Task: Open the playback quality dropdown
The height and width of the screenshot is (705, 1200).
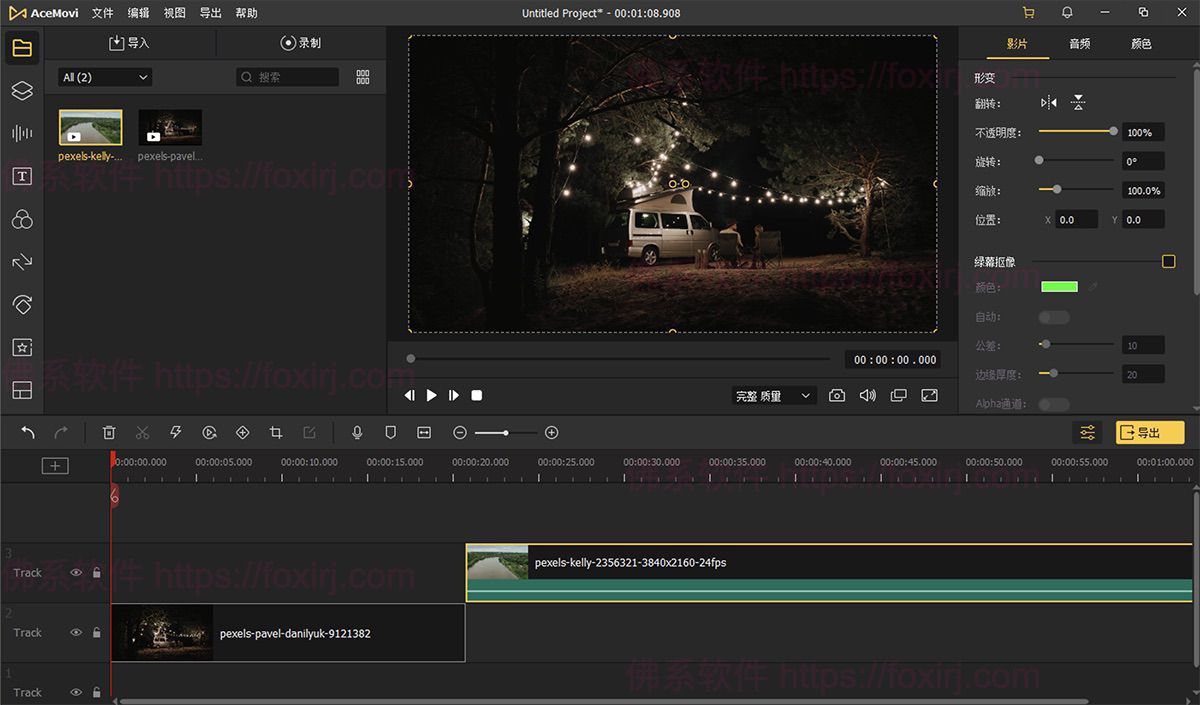Action: [773, 395]
